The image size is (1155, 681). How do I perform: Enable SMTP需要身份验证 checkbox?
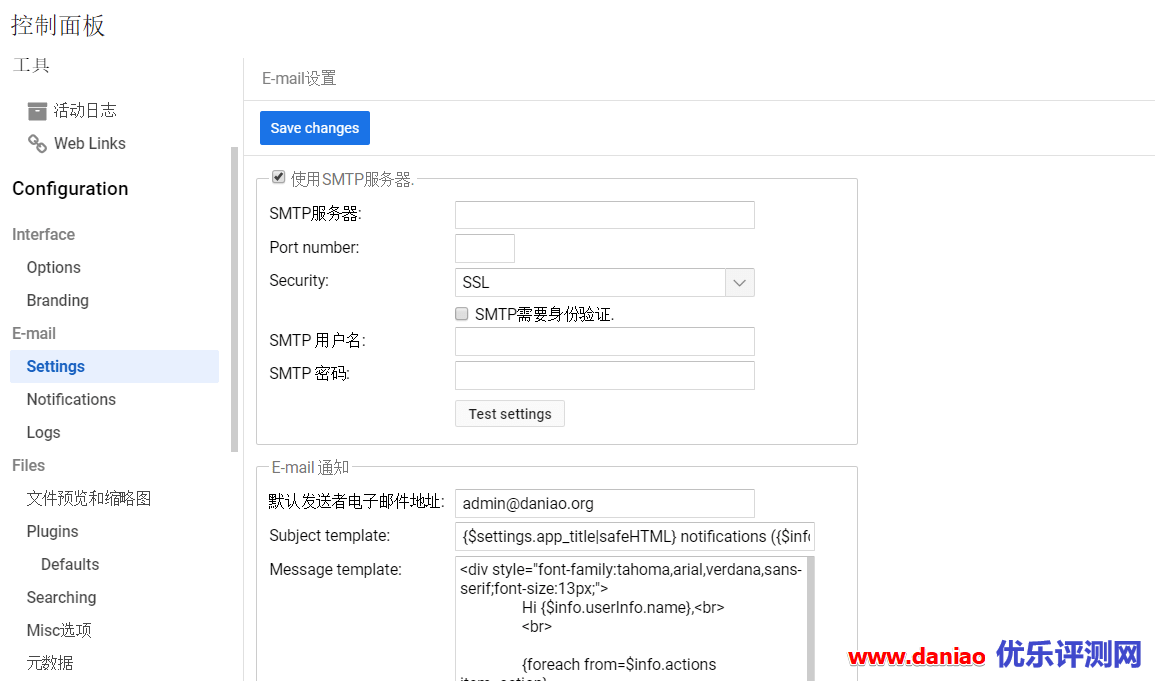tap(461, 313)
